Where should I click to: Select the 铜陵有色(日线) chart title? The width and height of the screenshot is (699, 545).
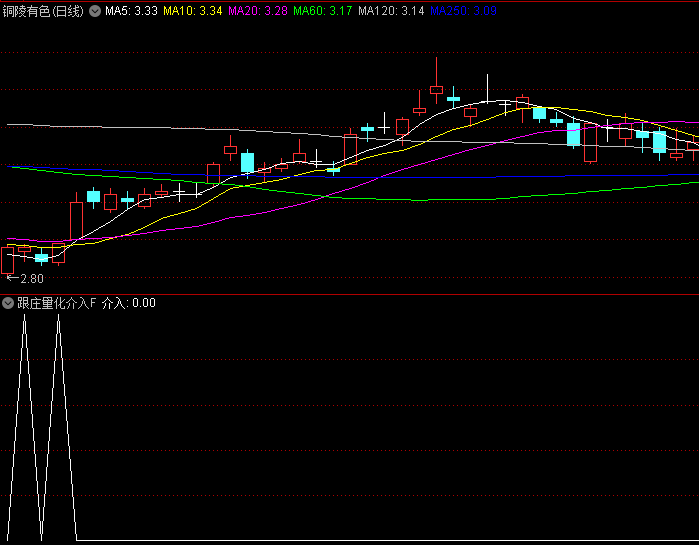(43, 11)
